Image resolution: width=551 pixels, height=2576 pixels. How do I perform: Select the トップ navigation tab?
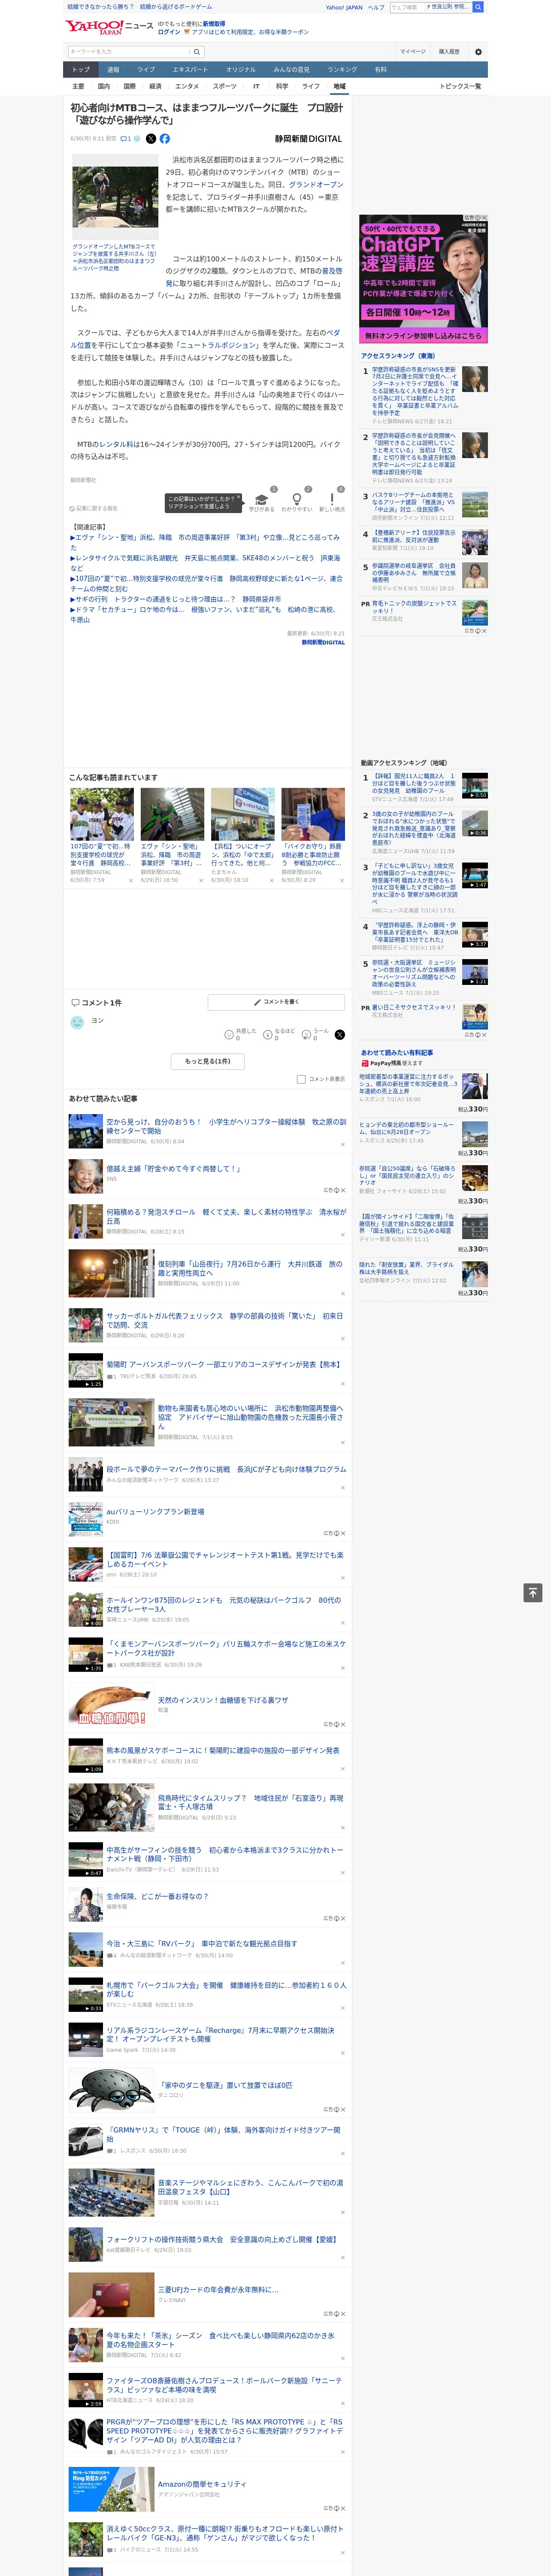tap(81, 69)
